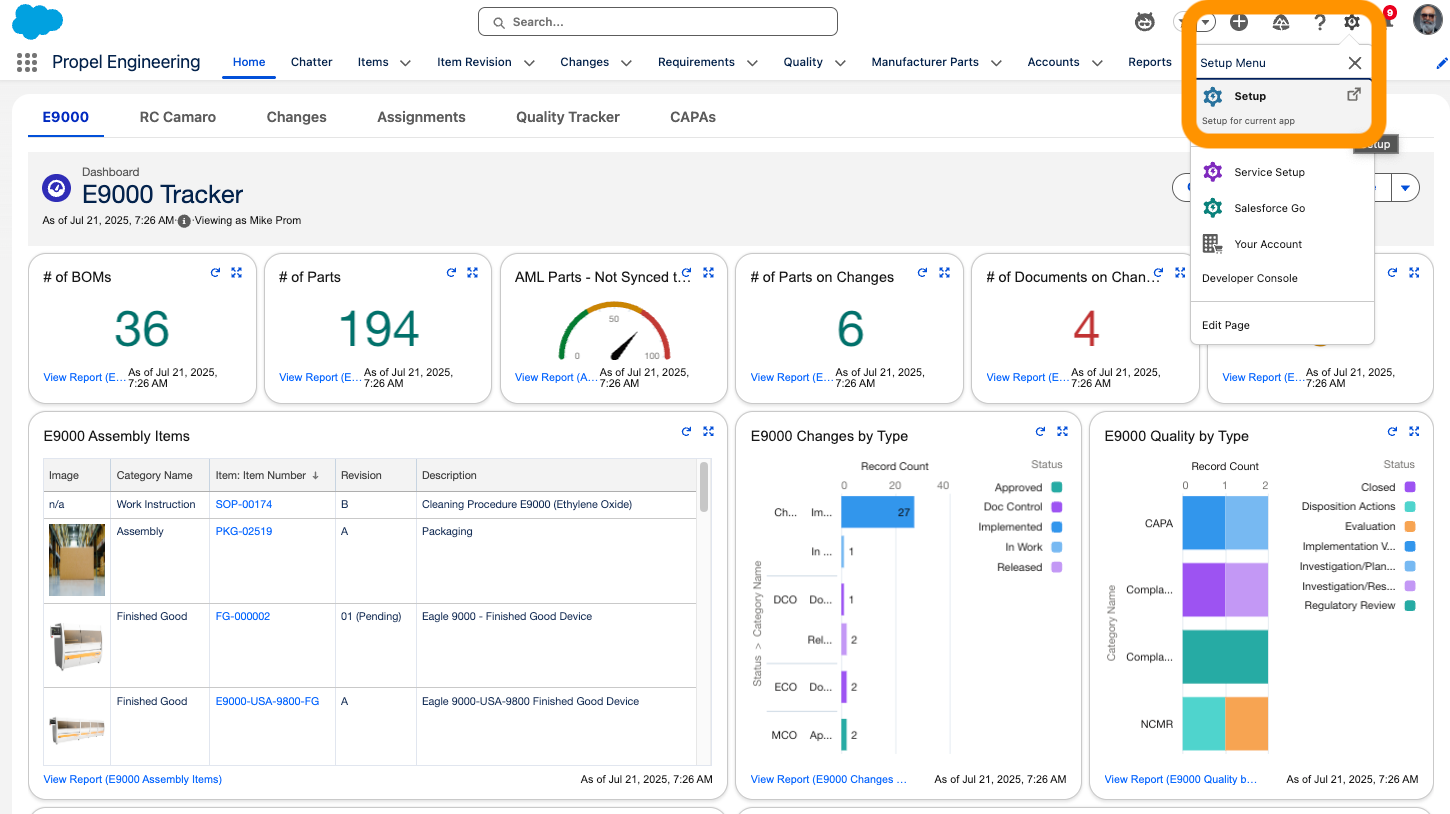Expand the # of Parts widget fullscreen

click(472, 272)
